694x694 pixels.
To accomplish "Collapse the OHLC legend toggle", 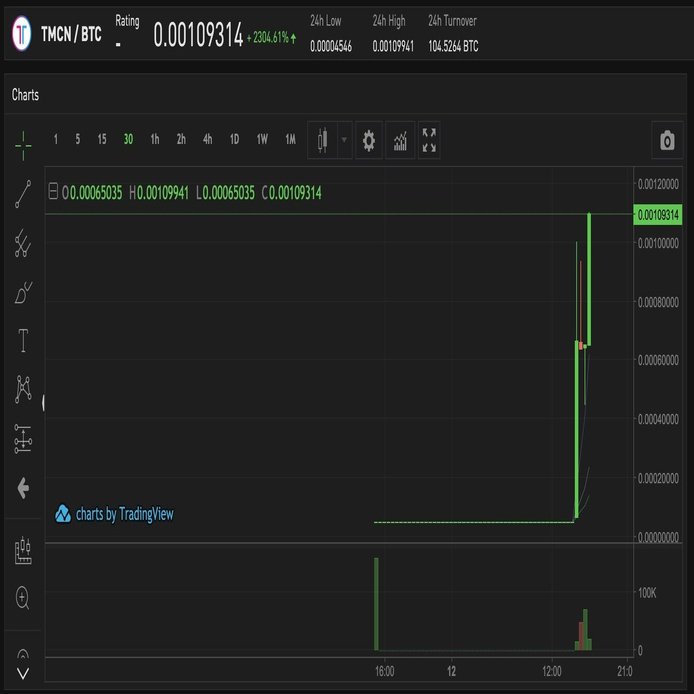I will point(53,191).
